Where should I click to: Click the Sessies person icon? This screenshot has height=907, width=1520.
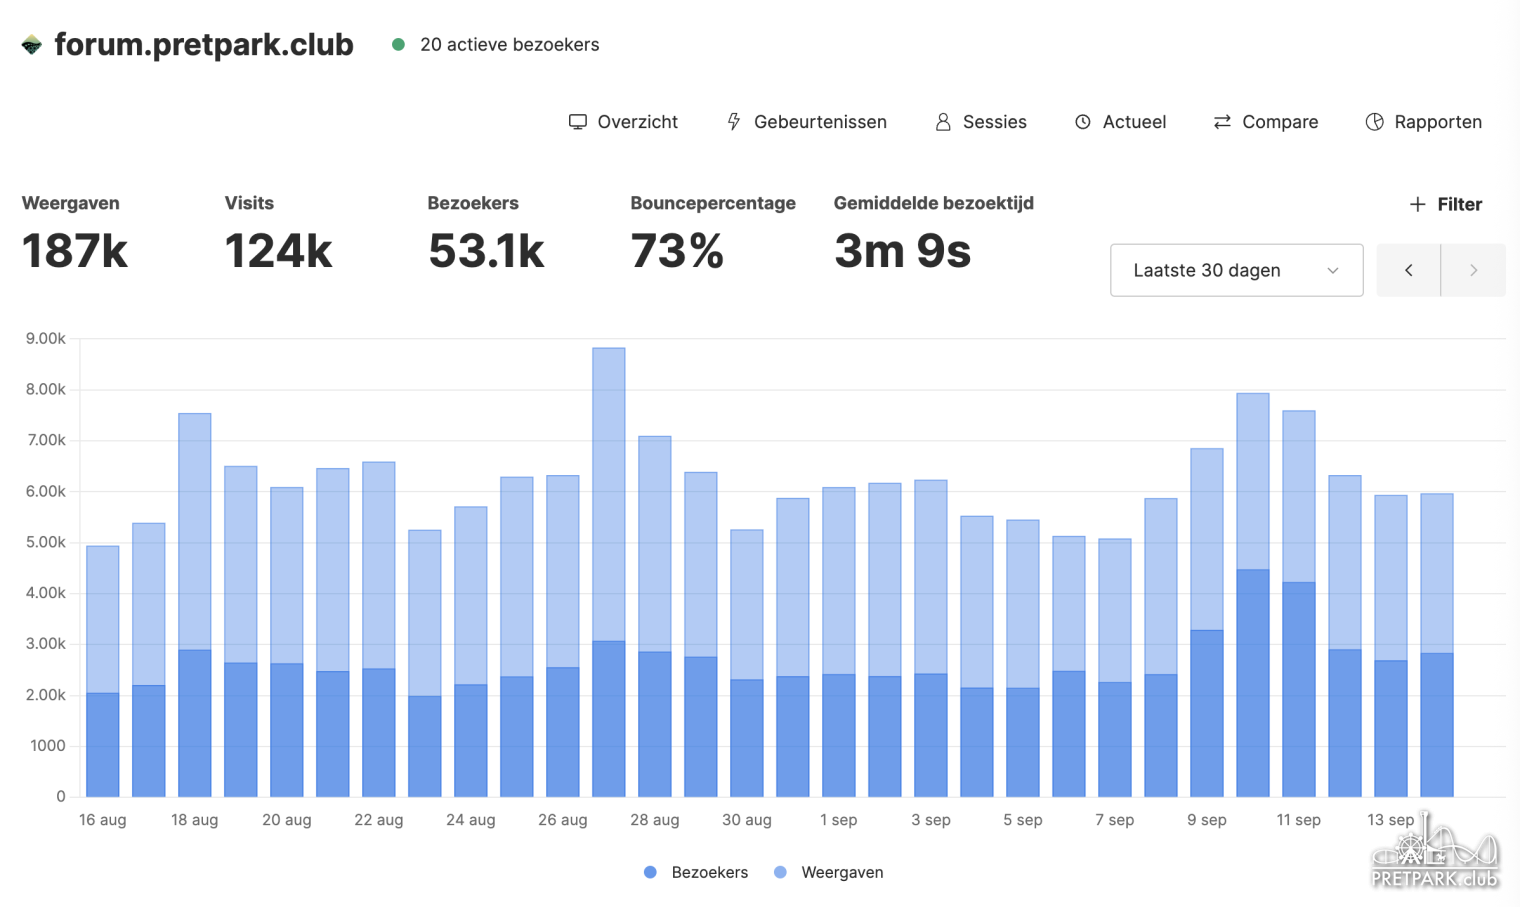click(x=943, y=122)
